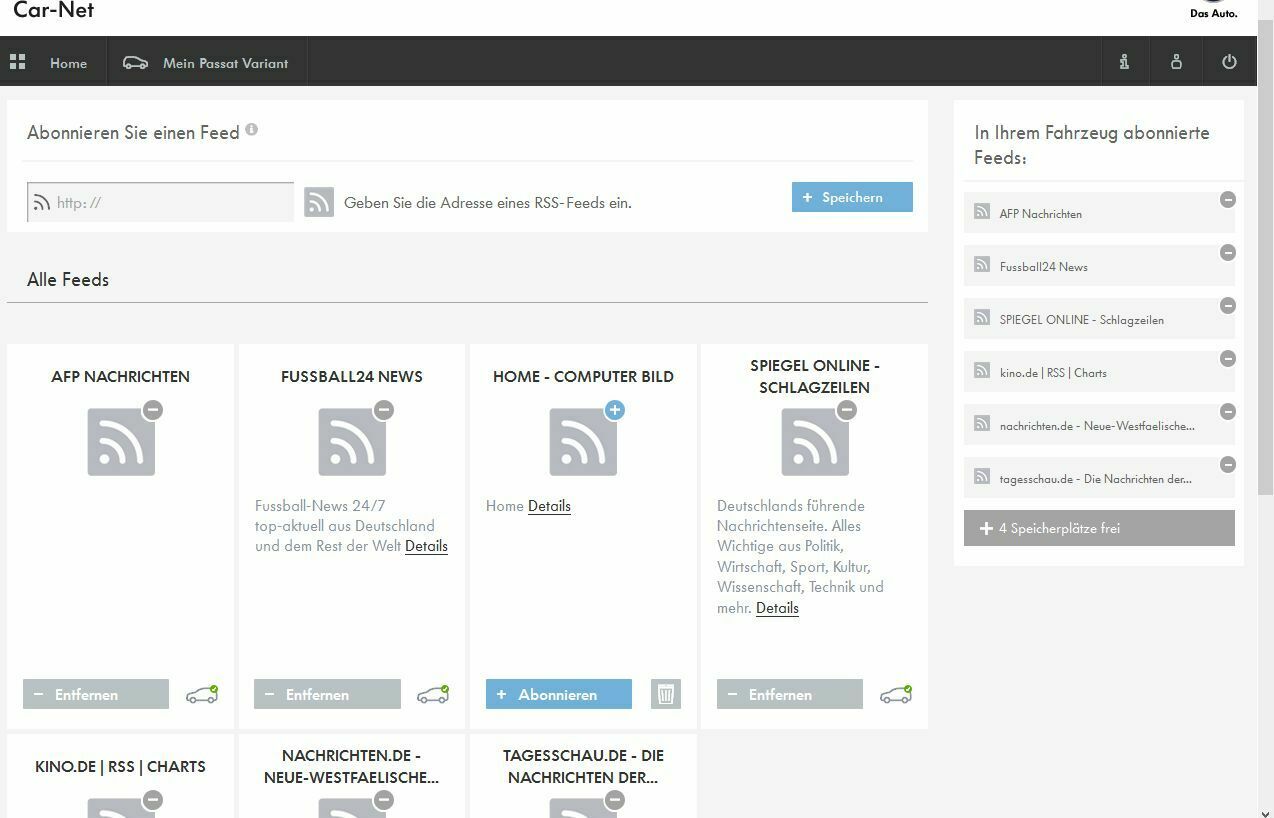
Task: Remove tagesschau.de via sidebar minus icon
Action: pos(1228,465)
